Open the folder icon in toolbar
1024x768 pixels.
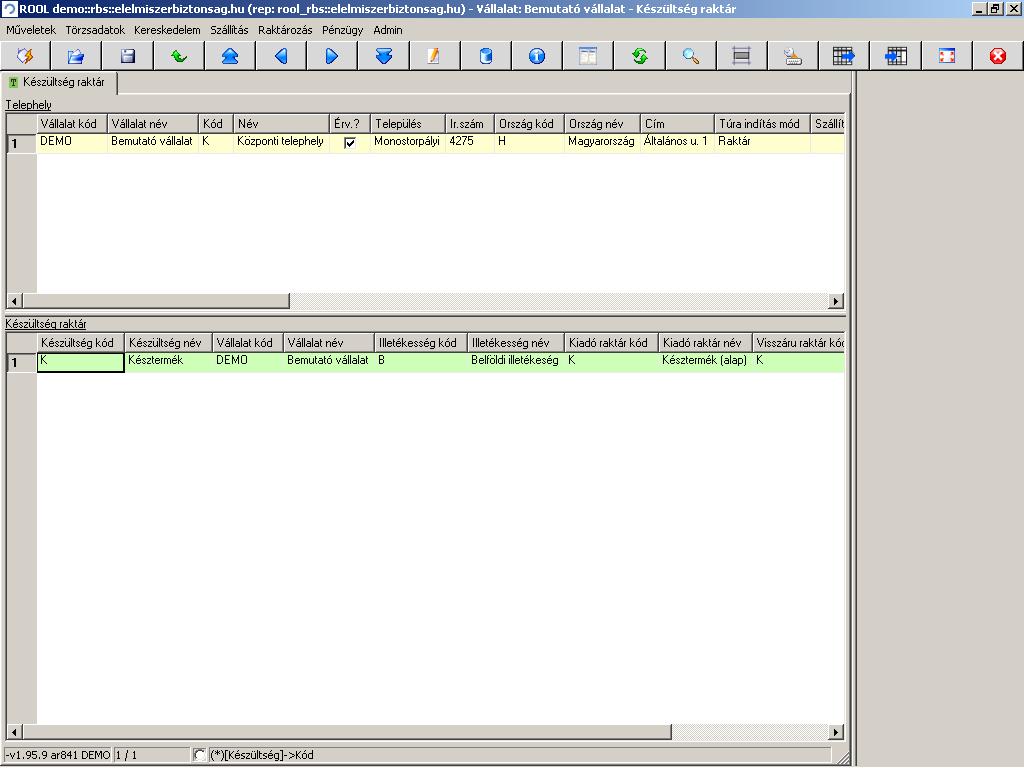76,56
